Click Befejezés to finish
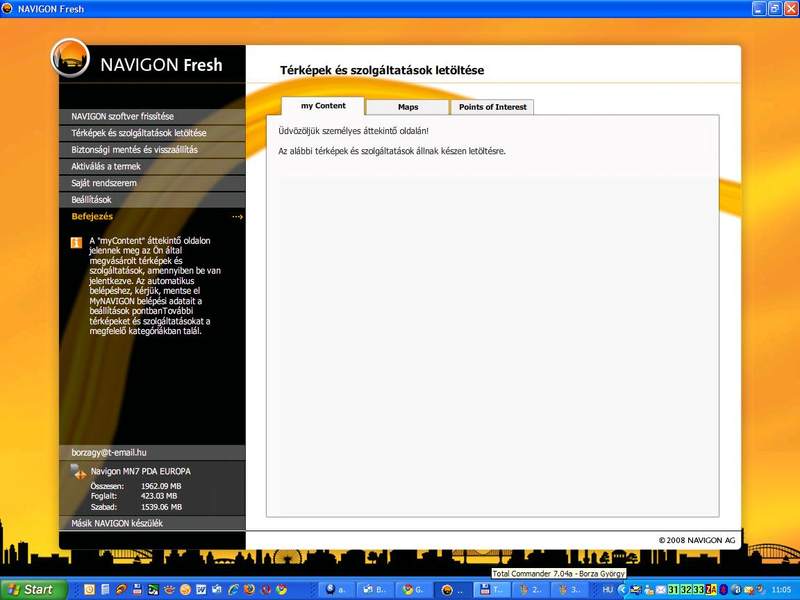800x600 pixels. pos(92,216)
